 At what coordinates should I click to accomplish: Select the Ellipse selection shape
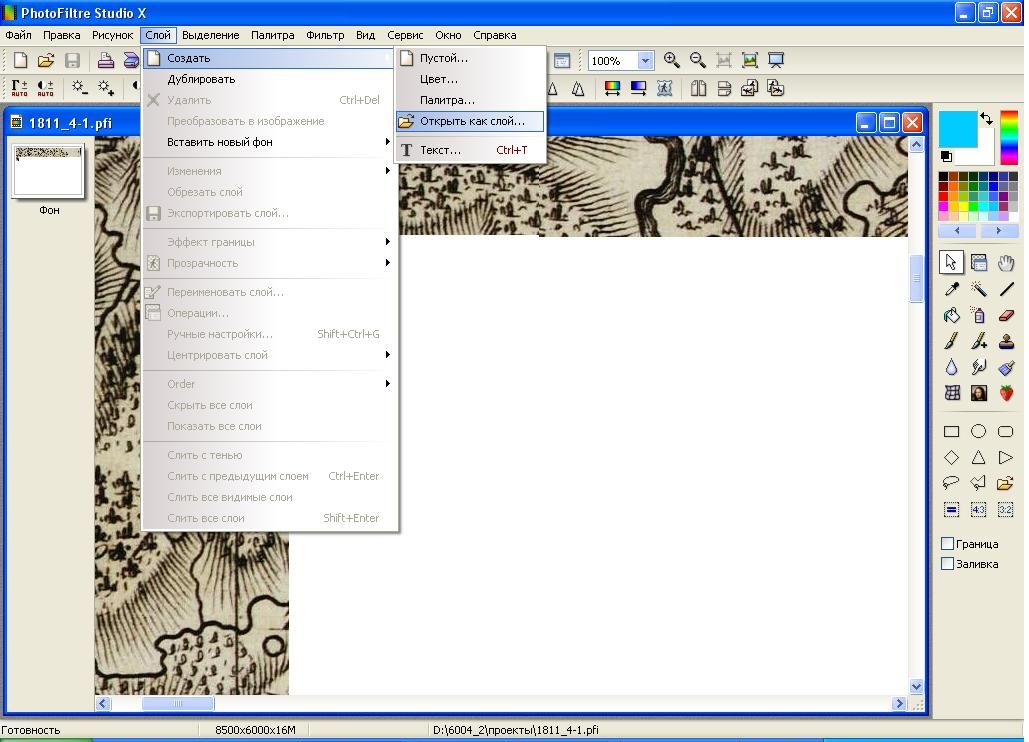pos(978,432)
